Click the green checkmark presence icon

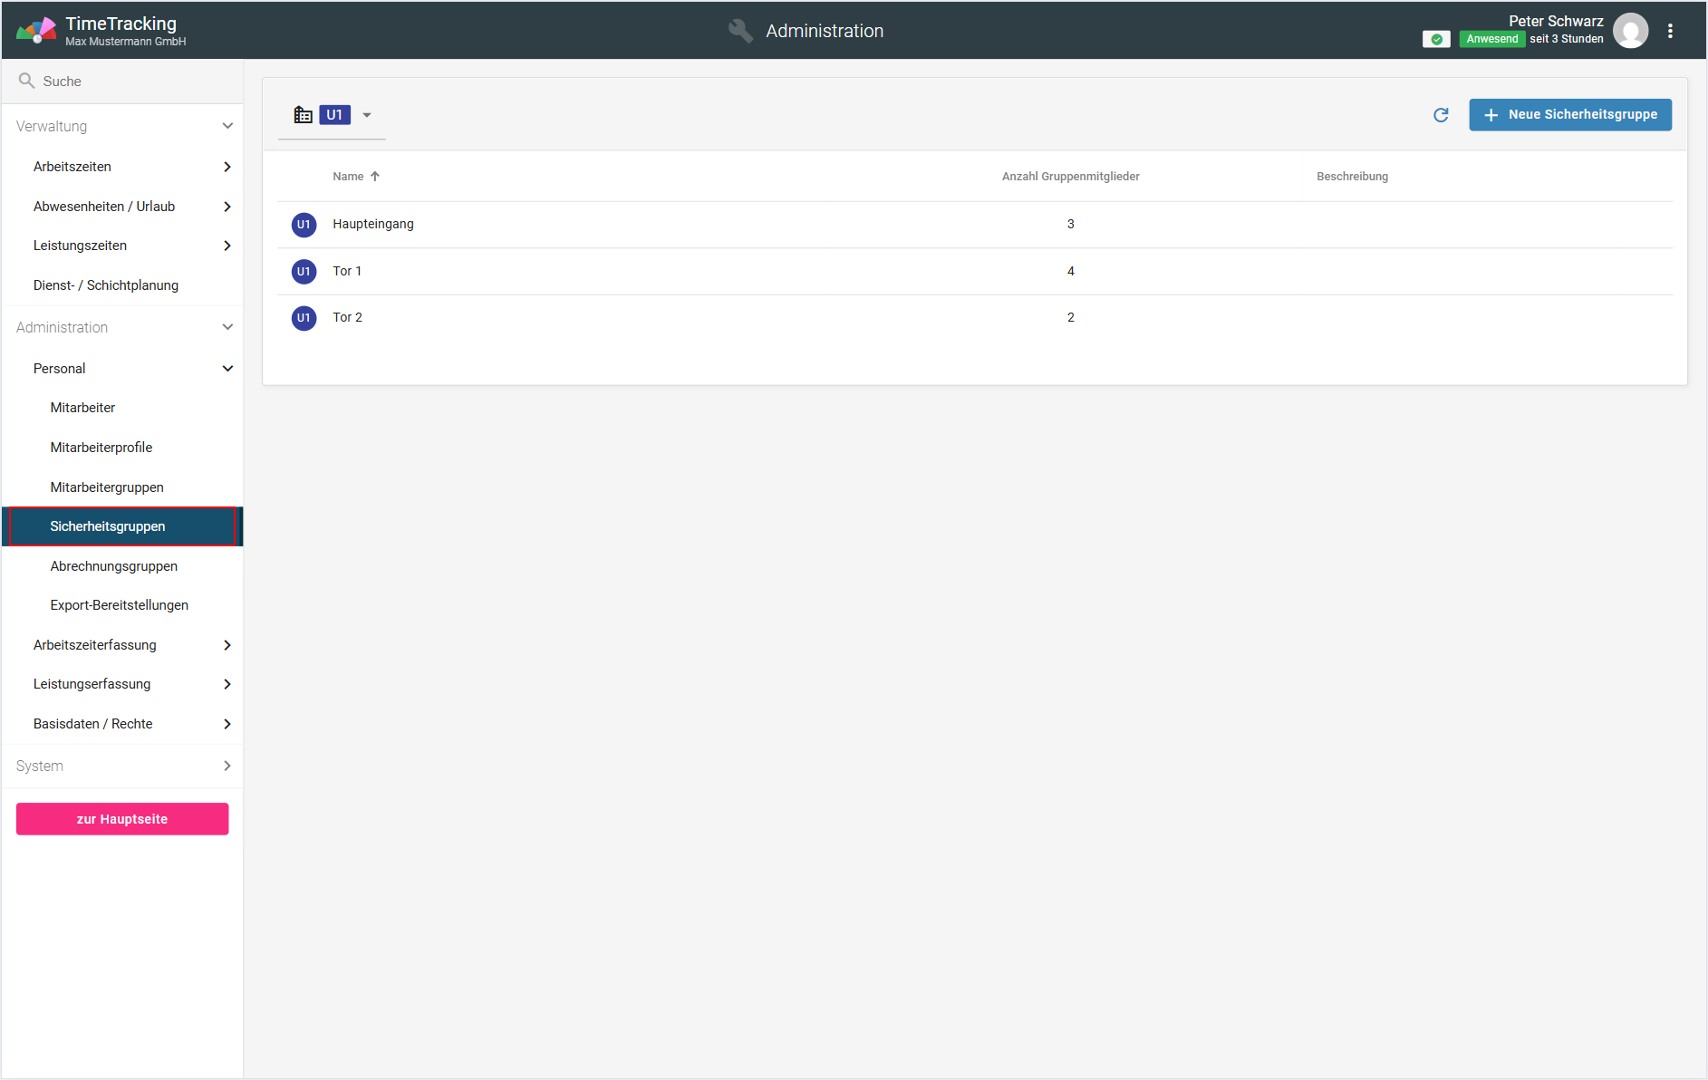(x=1436, y=39)
